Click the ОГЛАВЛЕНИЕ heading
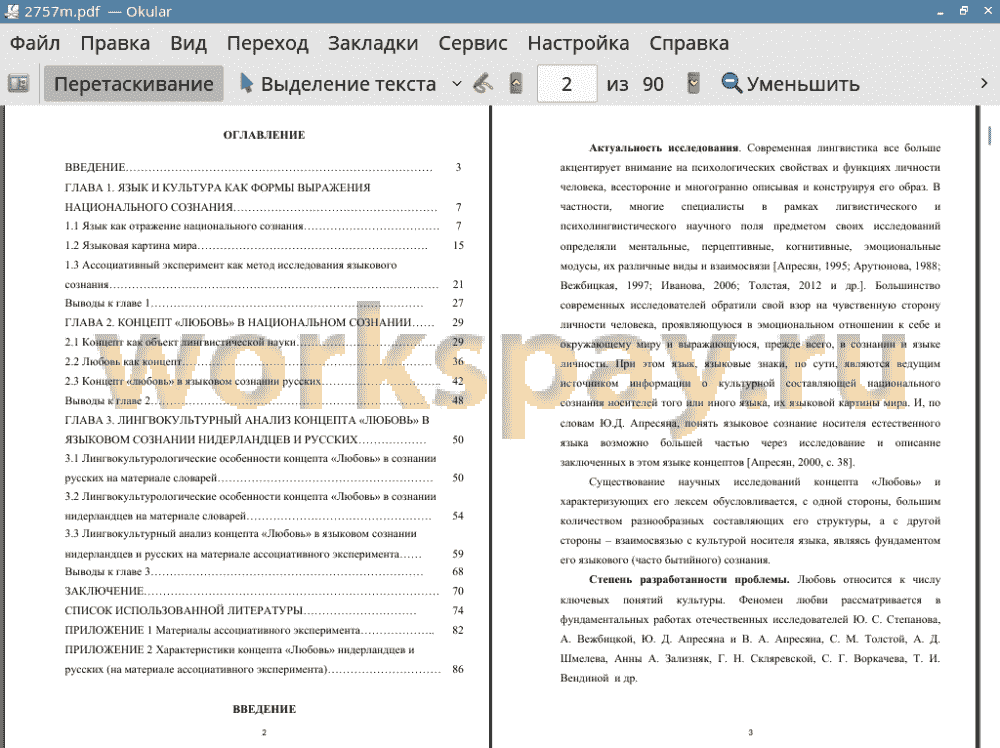 pos(264,135)
